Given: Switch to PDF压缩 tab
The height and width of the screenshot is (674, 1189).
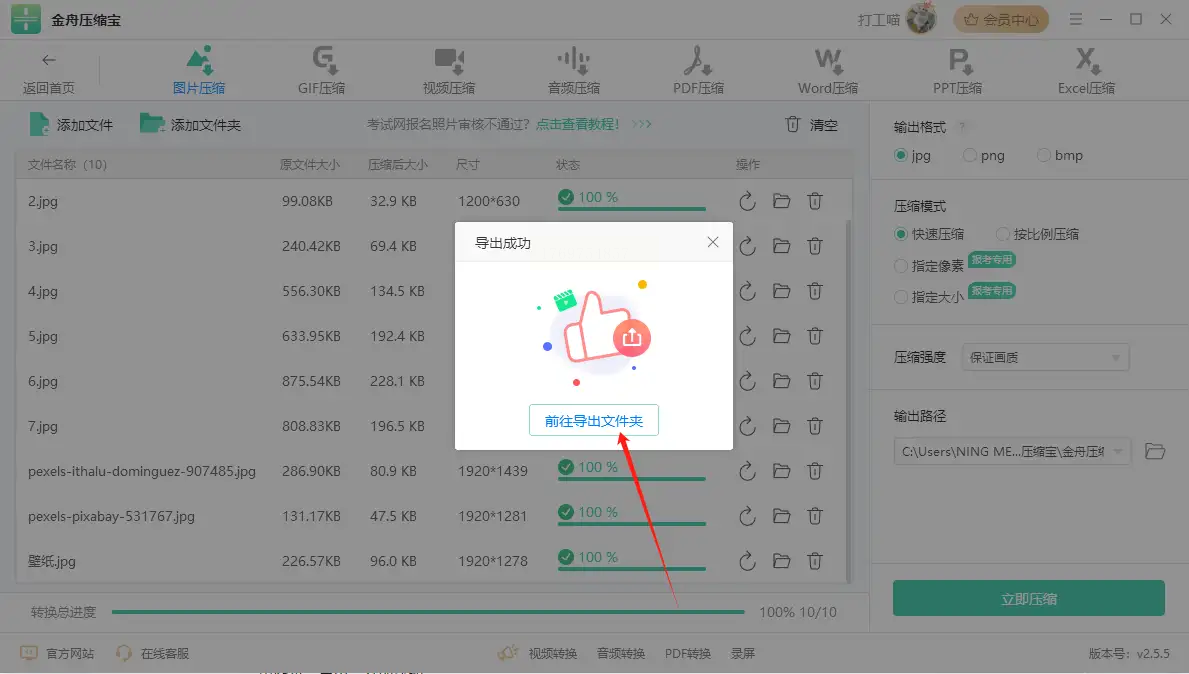Looking at the screenshot, I should point(698,71).
